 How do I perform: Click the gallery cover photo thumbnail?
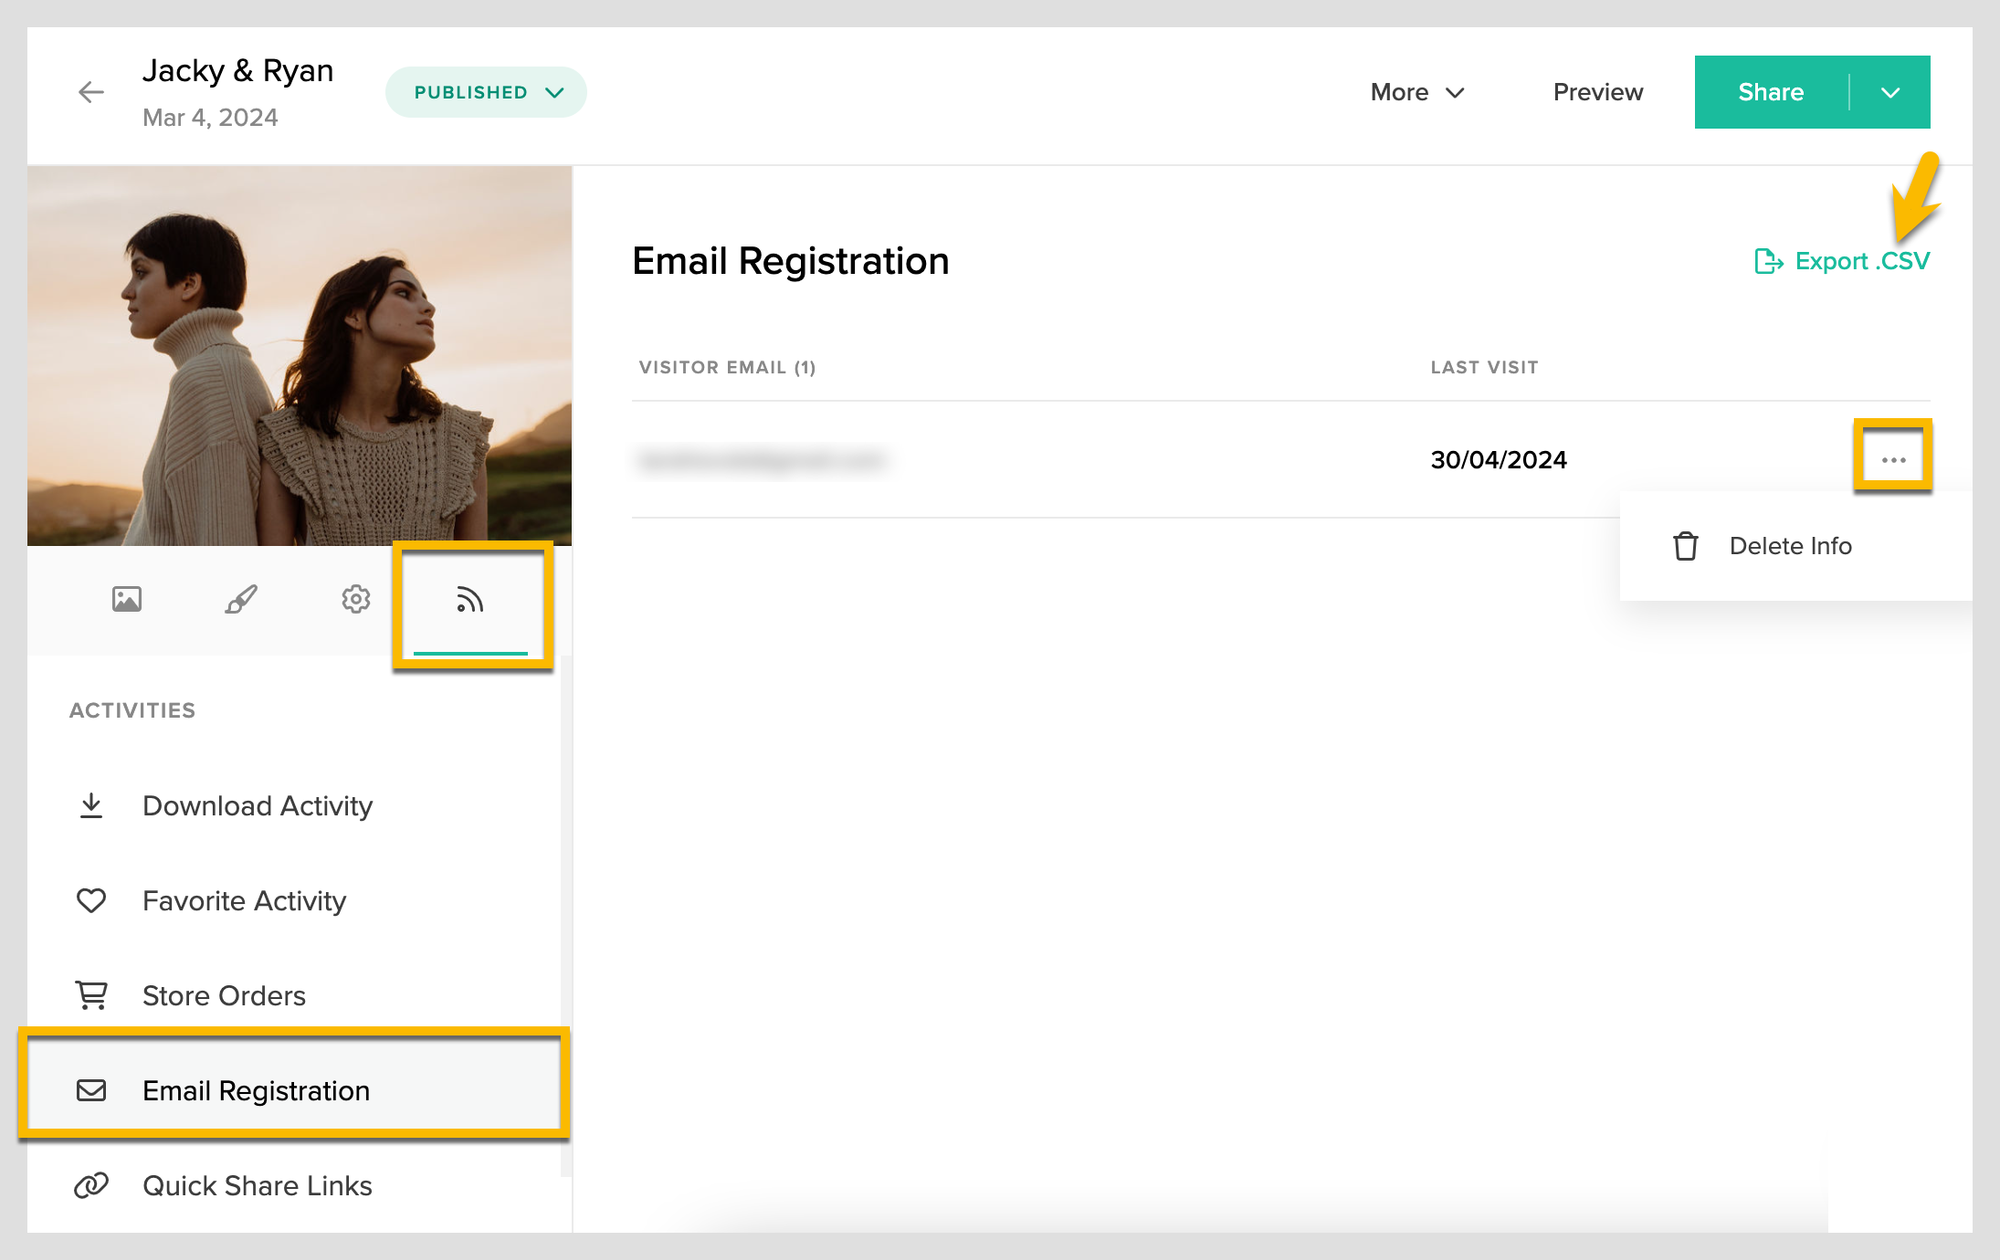click(x=300, y=350)
